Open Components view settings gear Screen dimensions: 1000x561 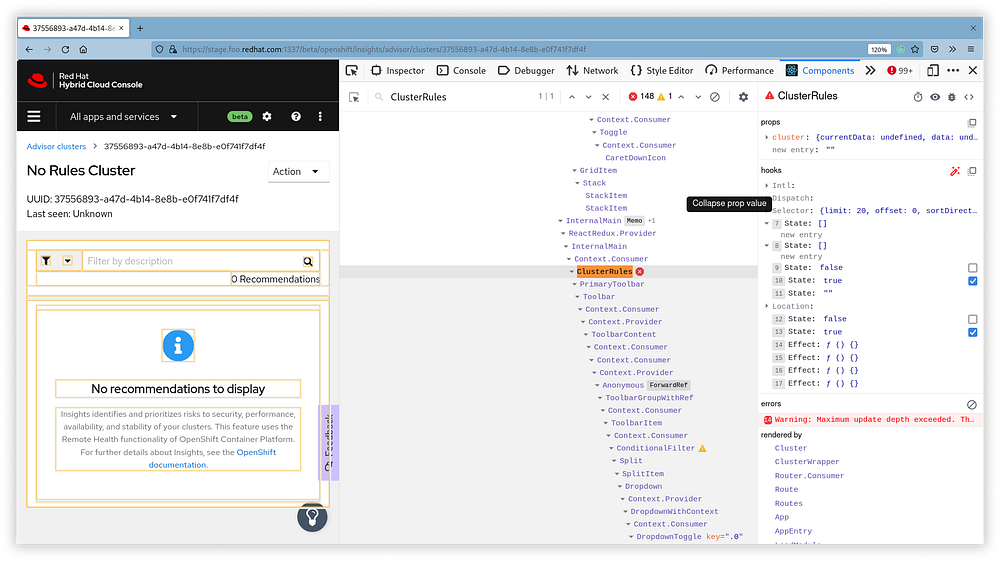[x=743, y=97]
